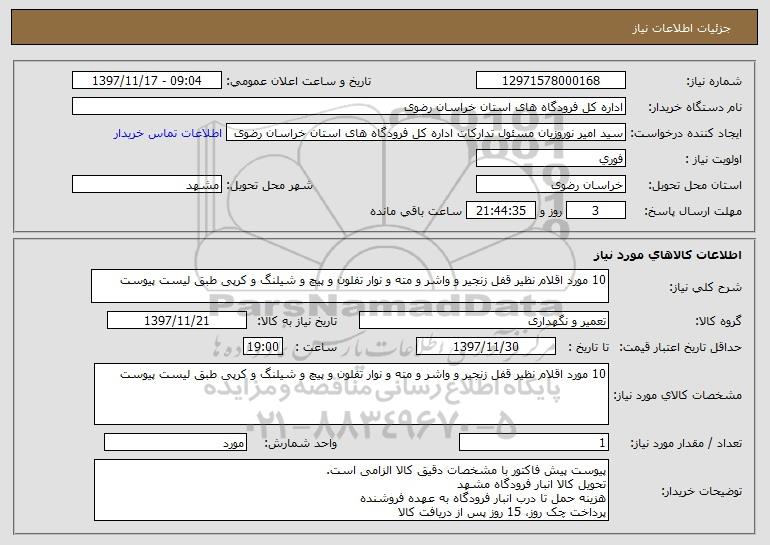This screenshot has width=770, height=545.
Task: Click the ساعت field showing 19:00
Action: click(x=263, y=347)
